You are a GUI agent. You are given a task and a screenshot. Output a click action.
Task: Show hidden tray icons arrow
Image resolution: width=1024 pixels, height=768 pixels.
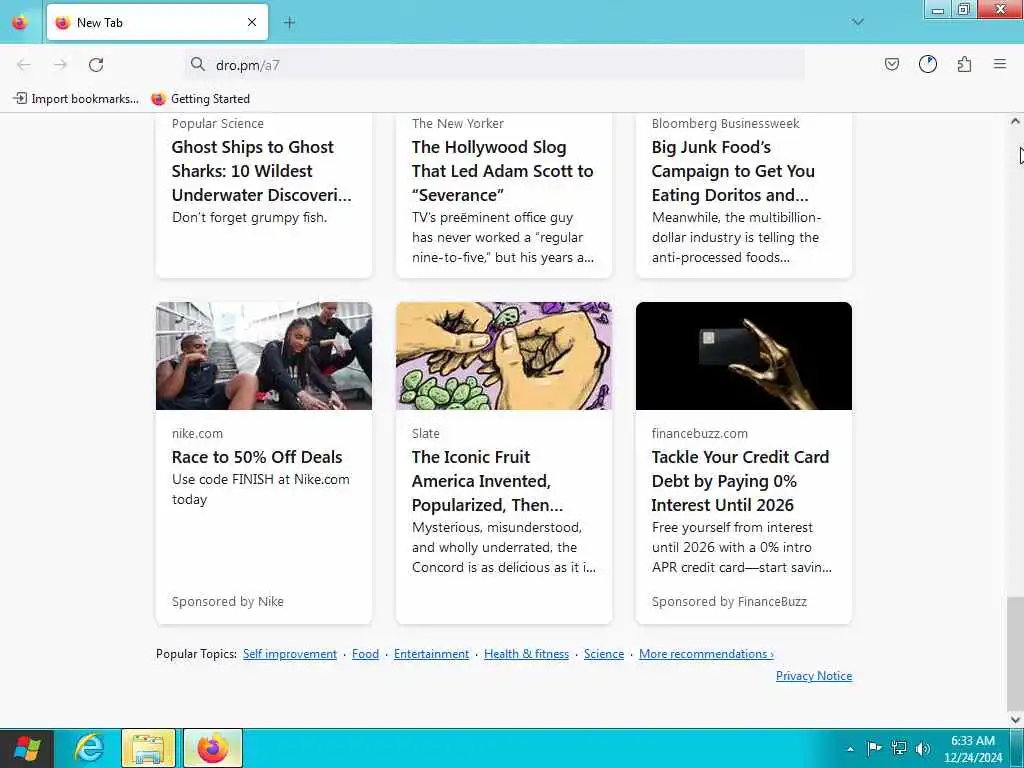(850, 749)
